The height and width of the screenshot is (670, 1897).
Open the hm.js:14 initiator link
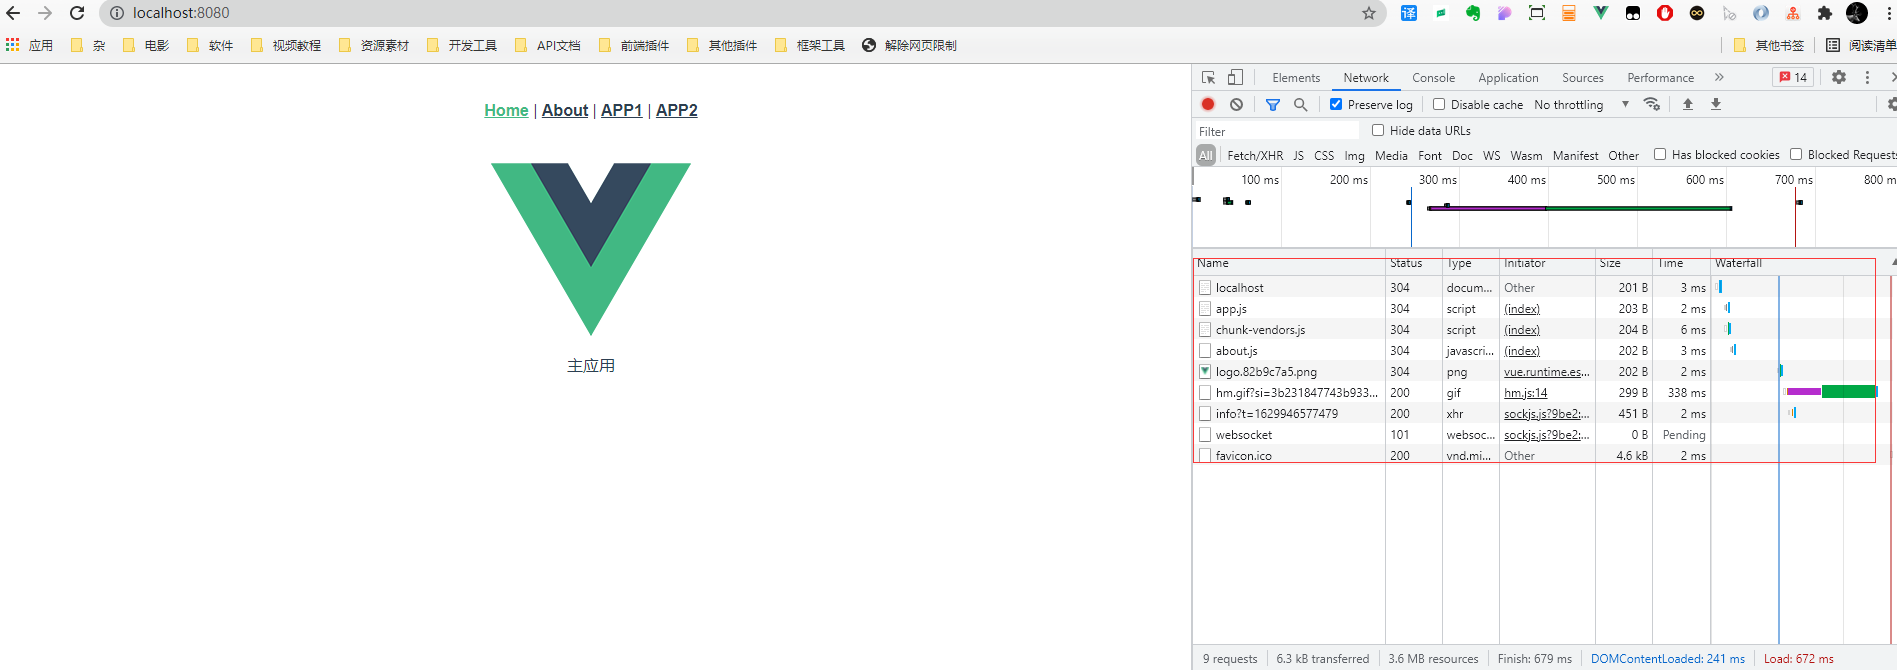pyautogui.click(x=1525, y=392)
